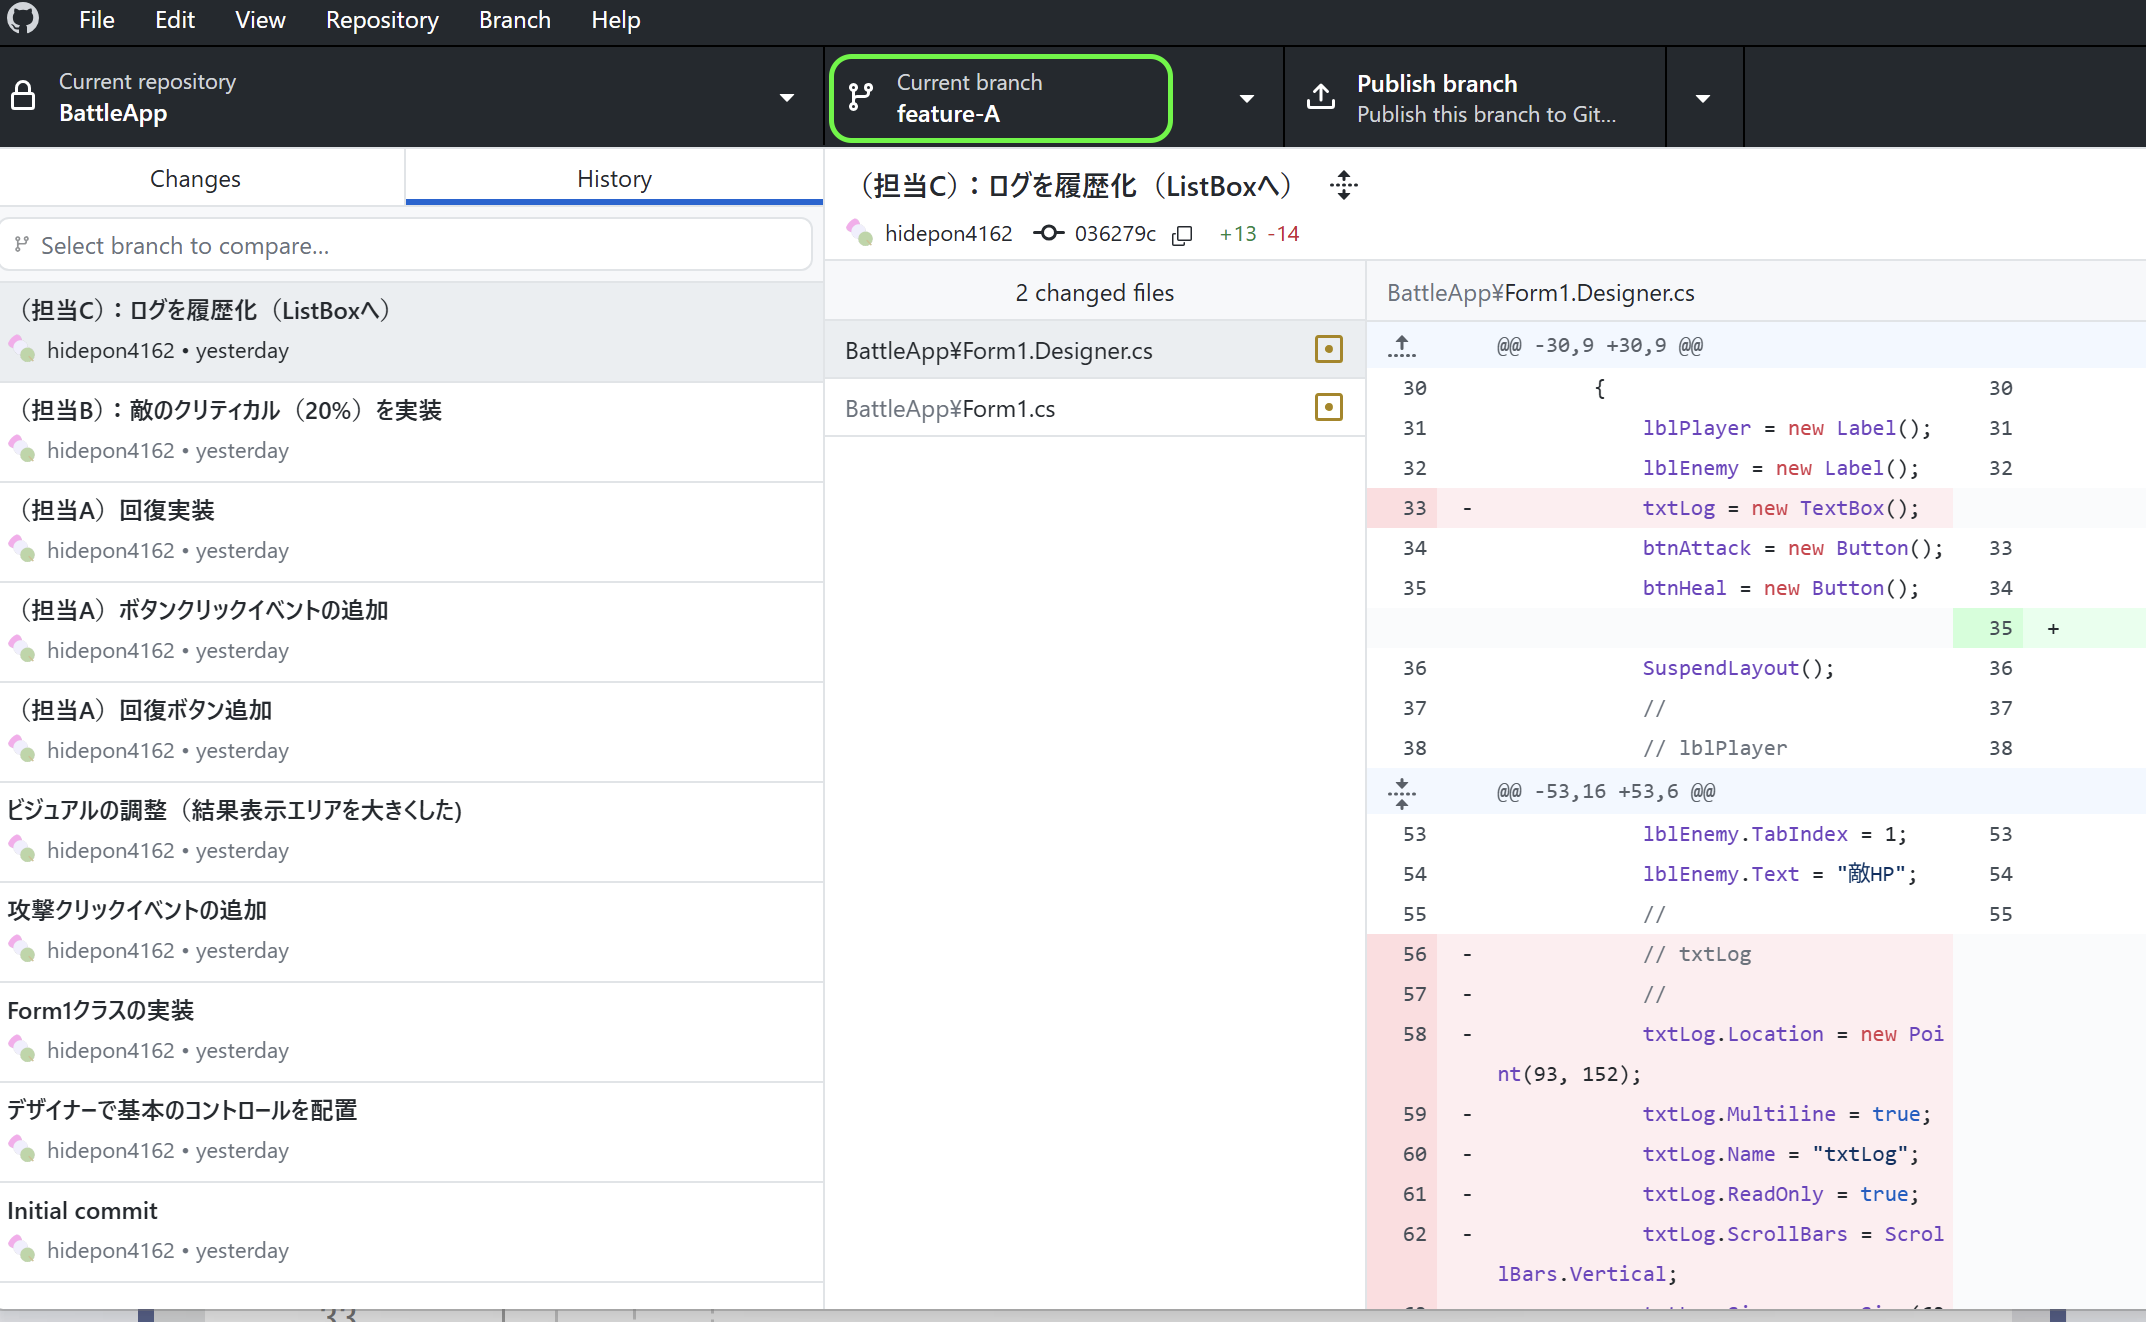The height and width of the screenshot is (1322, 2146).
Task: Click diff line lblEnemy.Text = "敵HP";
Action: pos(1779,874)
